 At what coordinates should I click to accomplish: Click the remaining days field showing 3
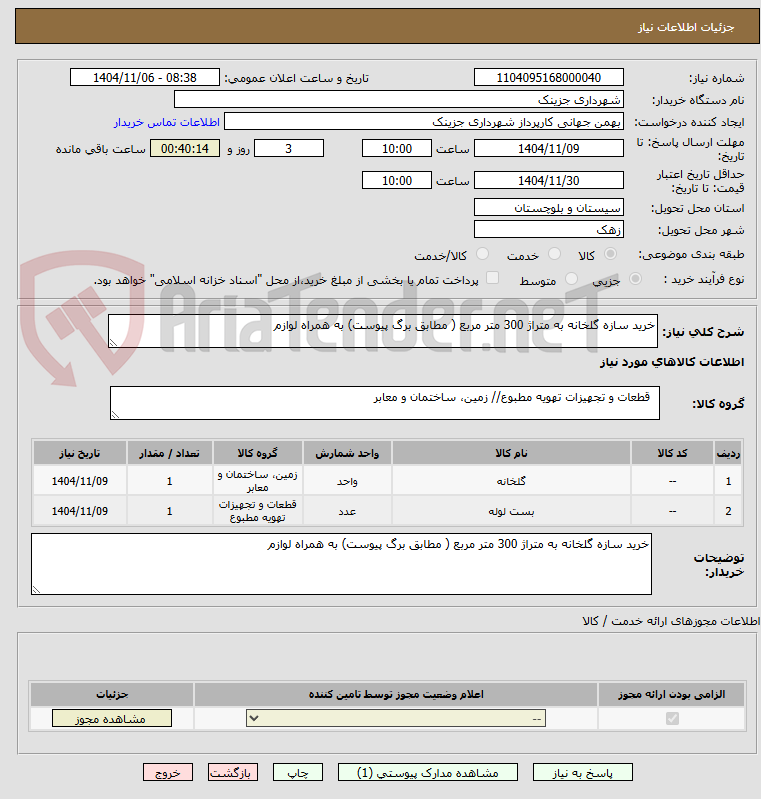coord(288,148)
